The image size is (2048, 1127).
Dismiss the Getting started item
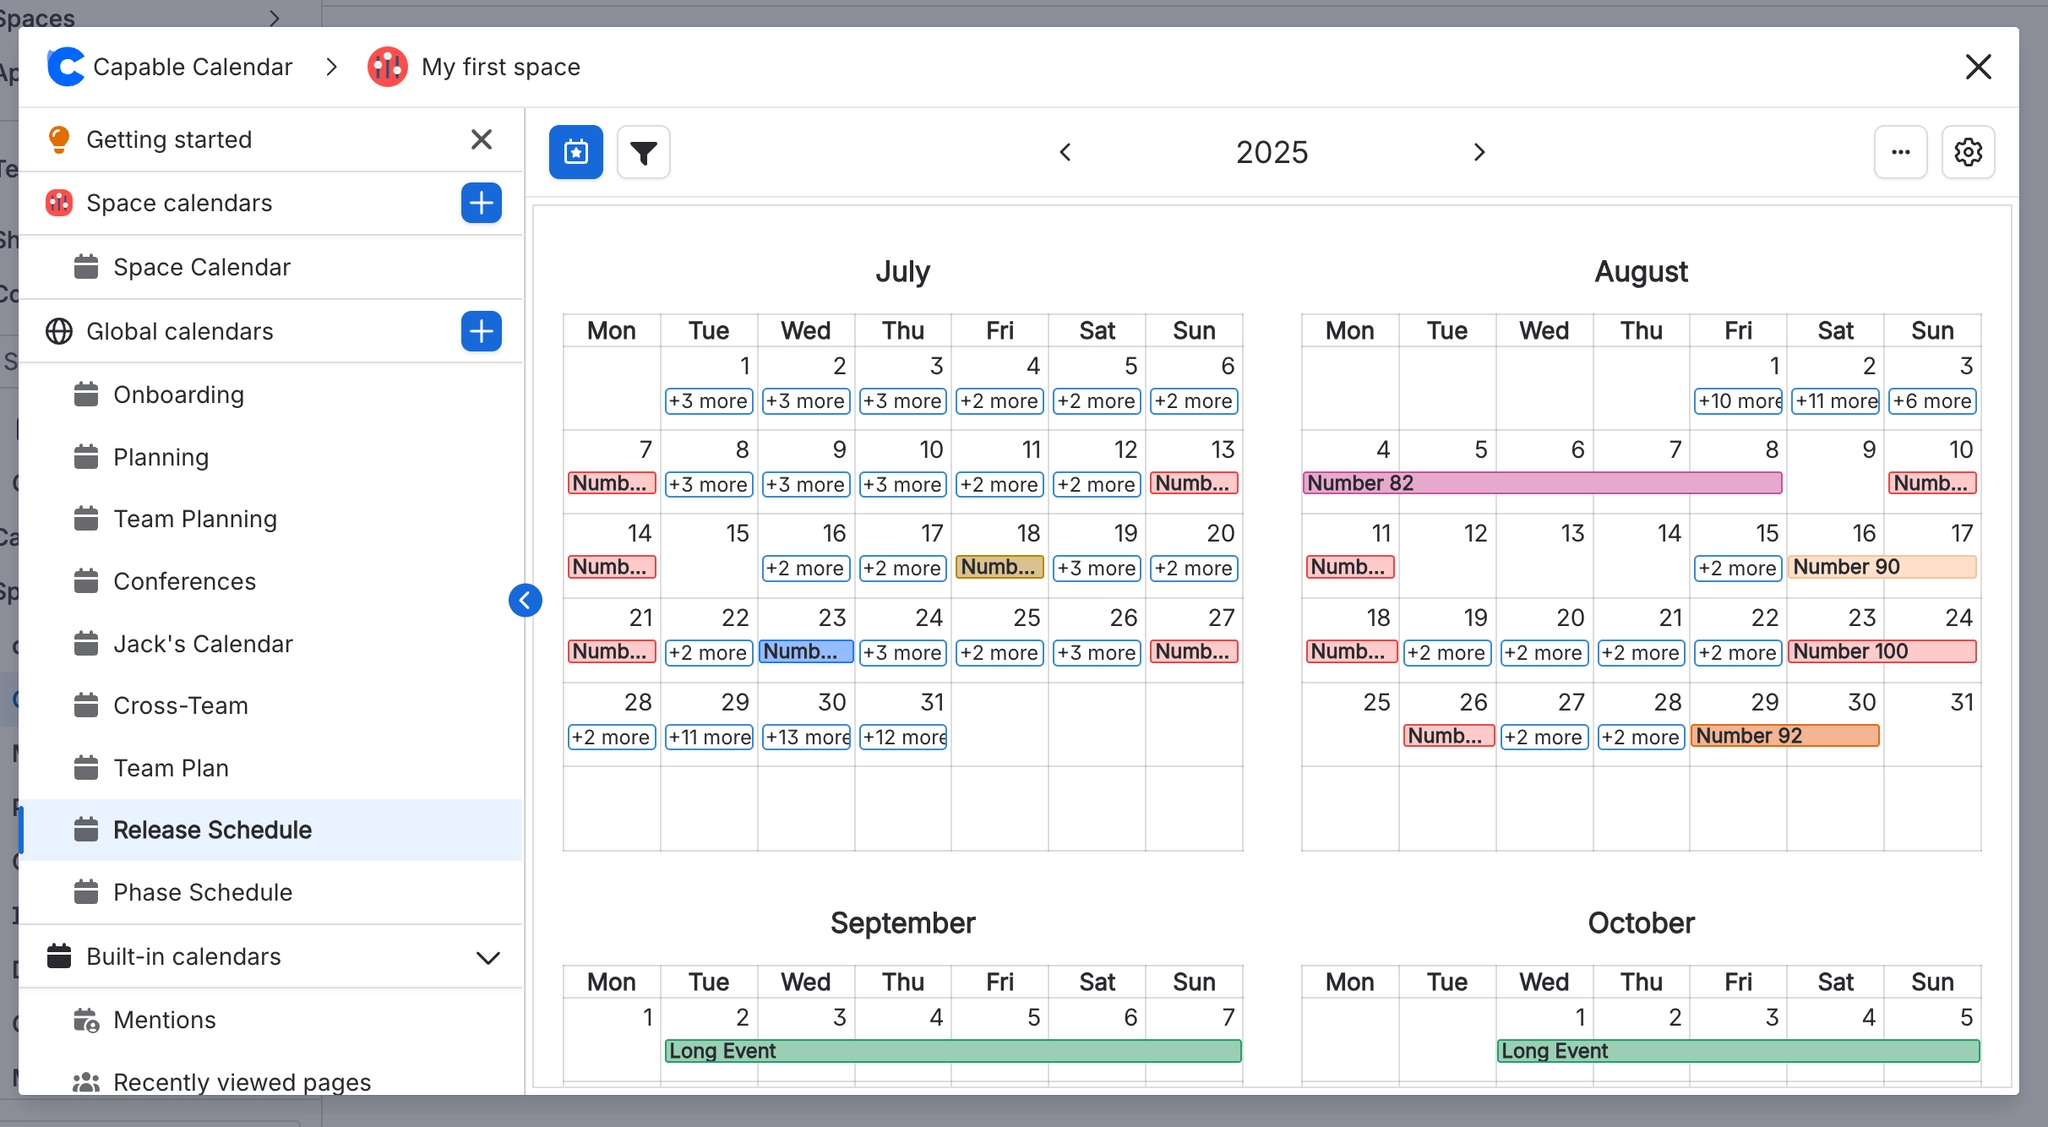[481, 140]
